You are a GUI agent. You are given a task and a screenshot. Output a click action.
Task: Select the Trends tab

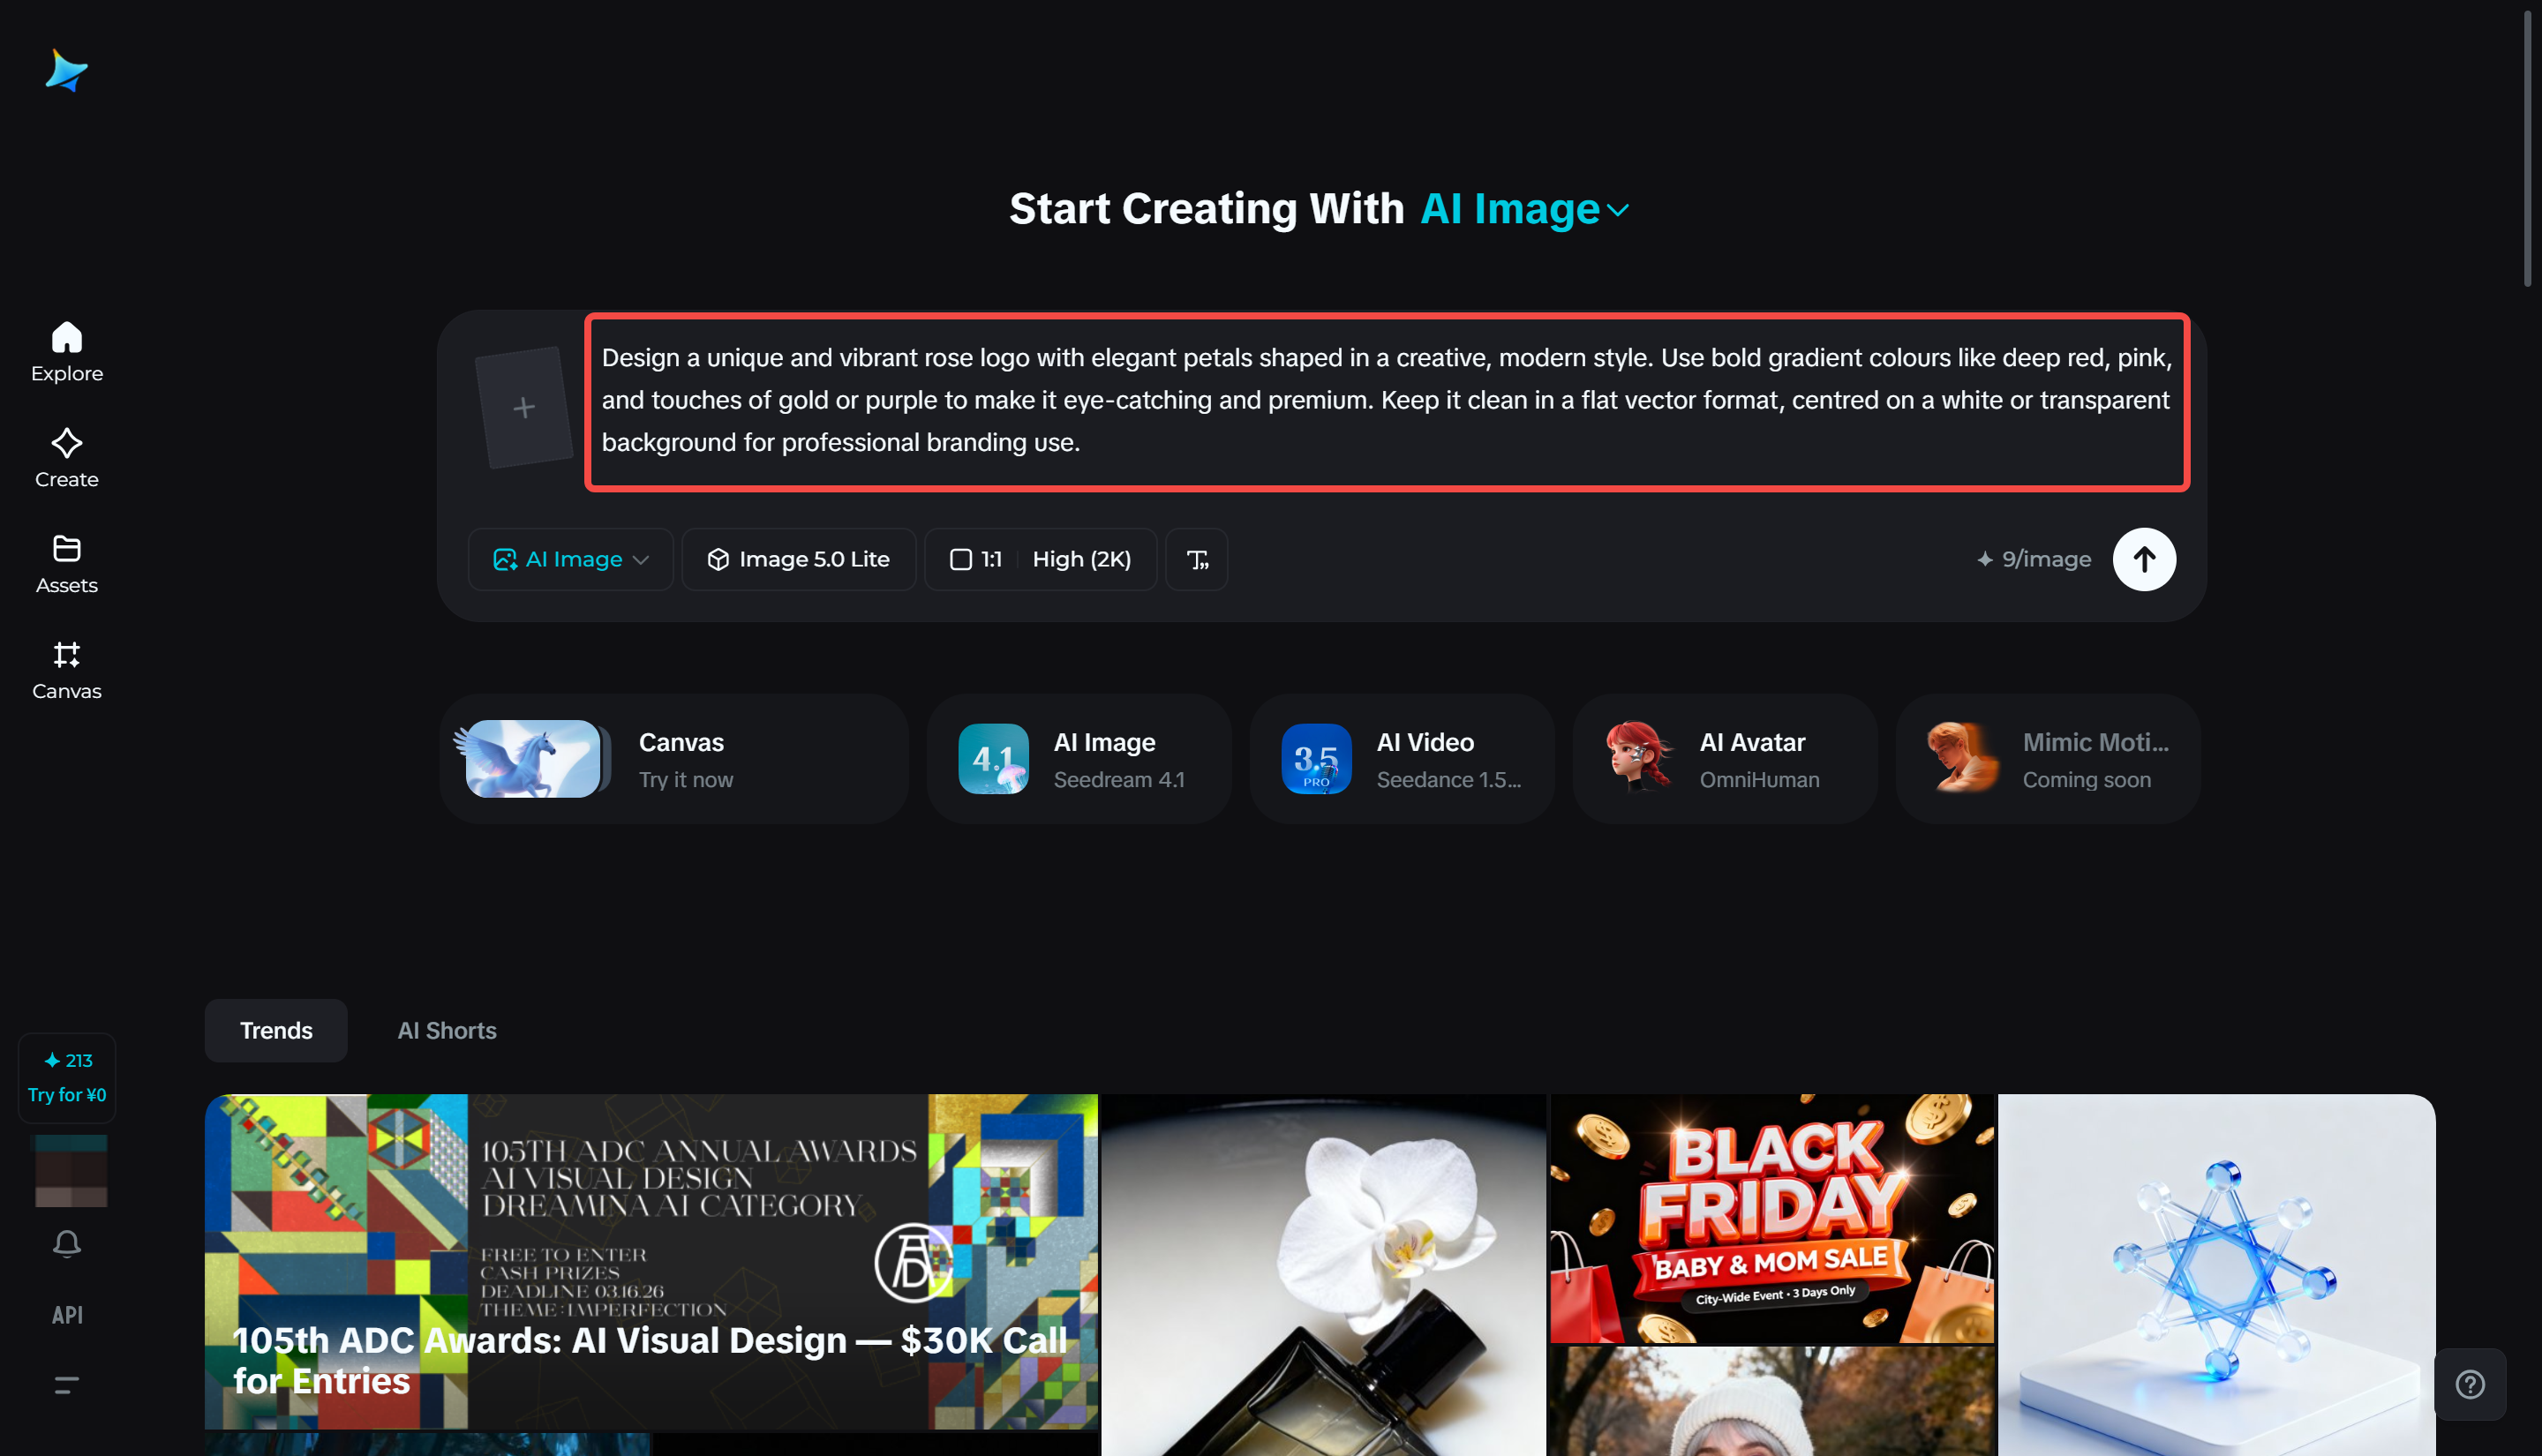pos(276,1030)
